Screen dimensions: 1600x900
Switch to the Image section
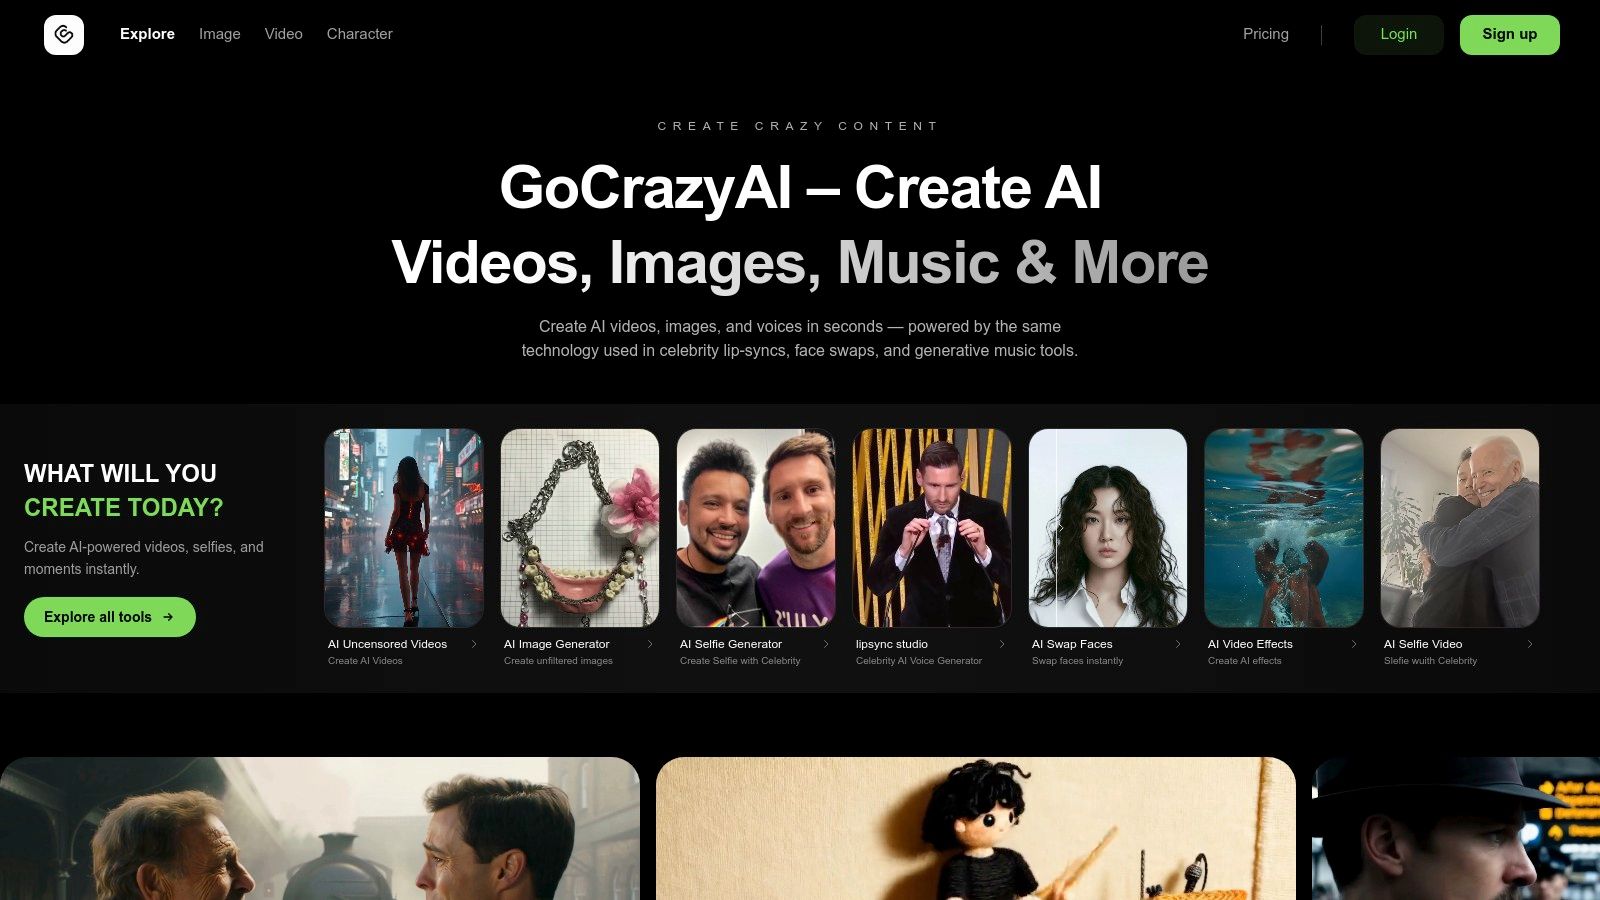[219, 34]
